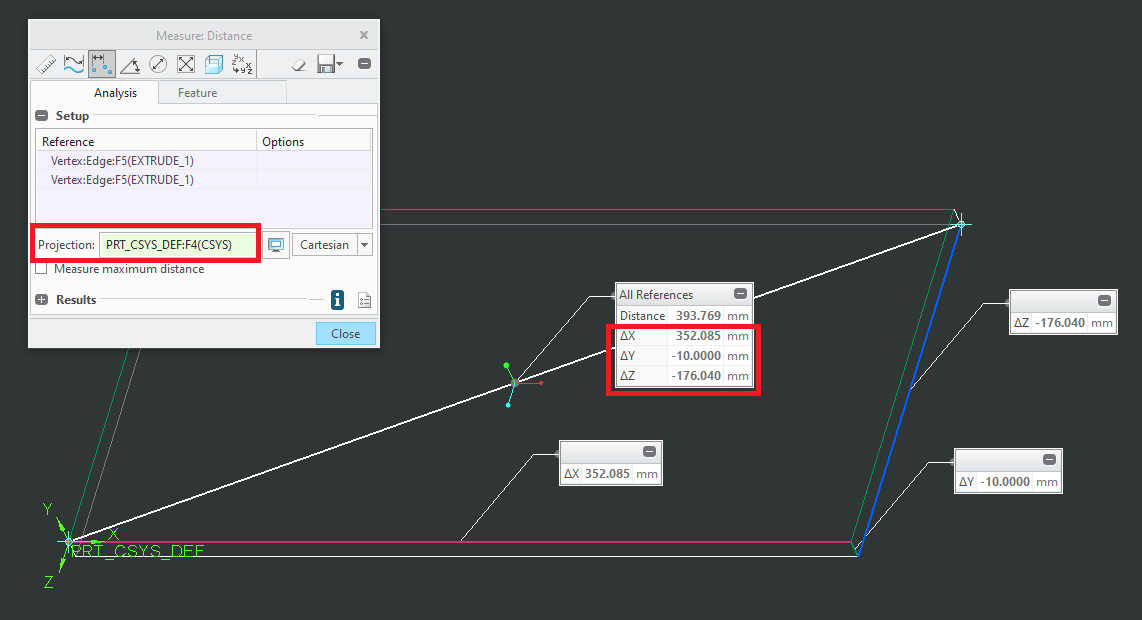The image size is (1142, 620).
Task: Click the eraser icon to clear measurements
Action: (x=299, y=63)
